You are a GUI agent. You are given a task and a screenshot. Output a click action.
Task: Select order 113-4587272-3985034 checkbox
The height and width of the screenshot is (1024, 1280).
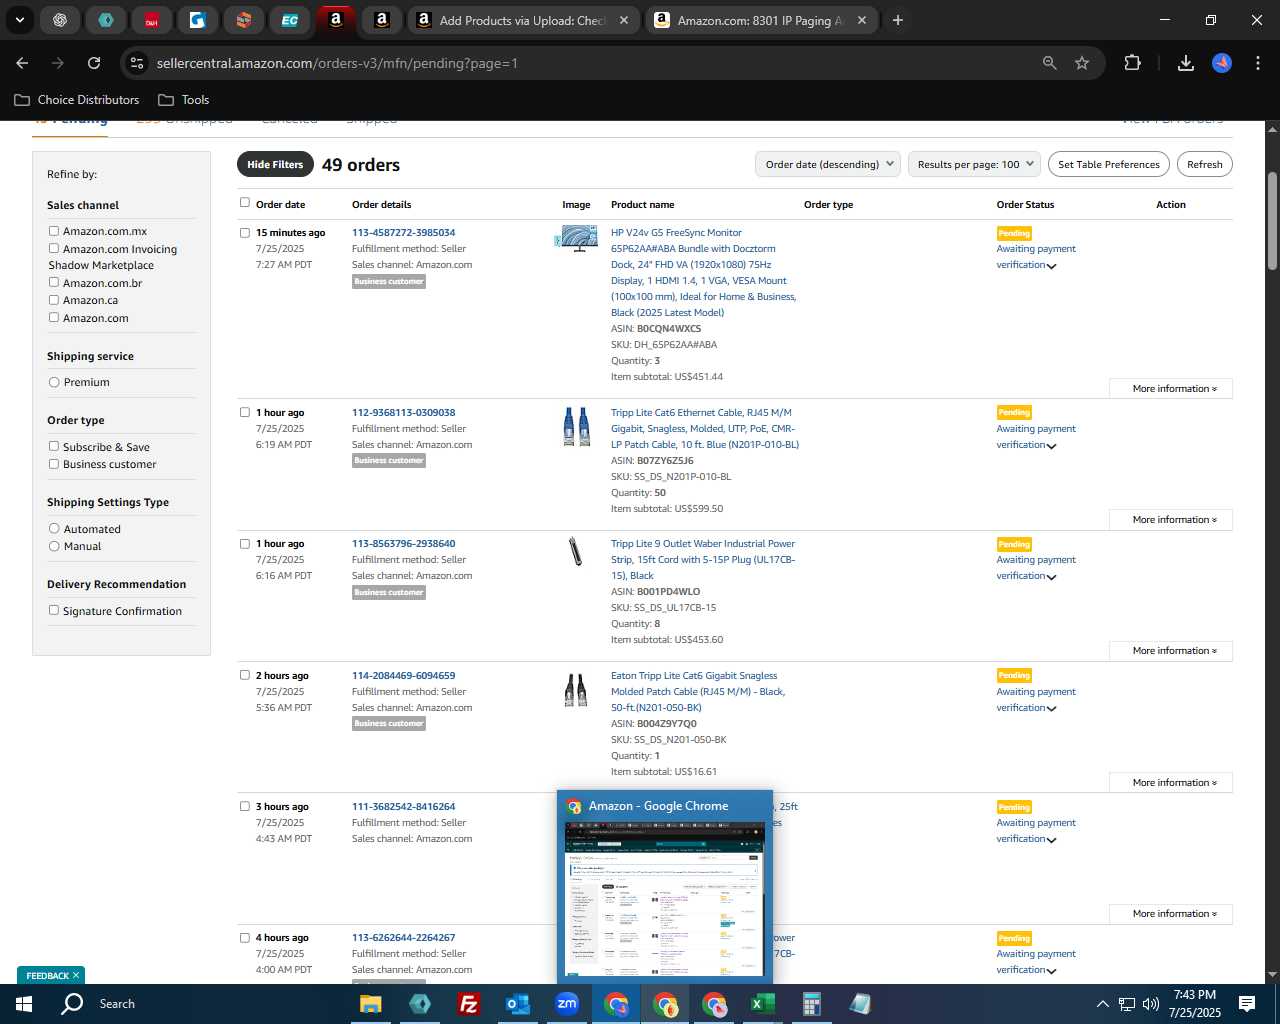pos(245,233)
